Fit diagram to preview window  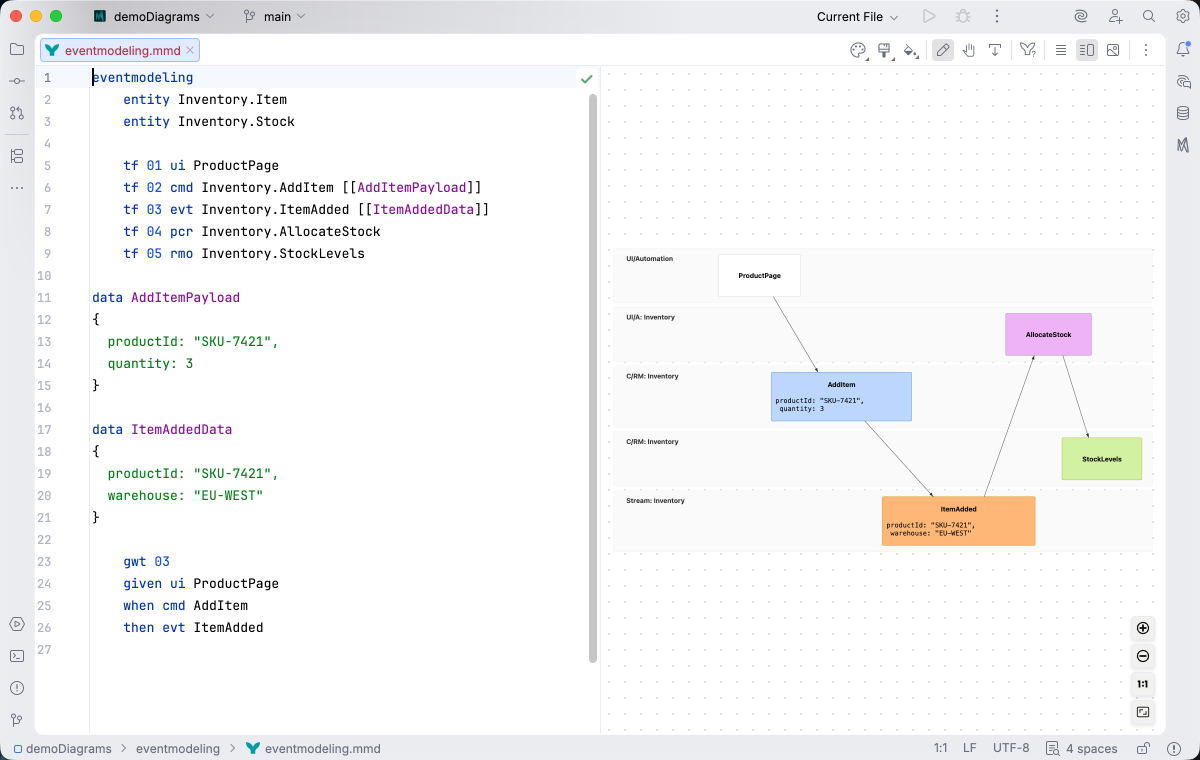click(x=1143, y=712)
